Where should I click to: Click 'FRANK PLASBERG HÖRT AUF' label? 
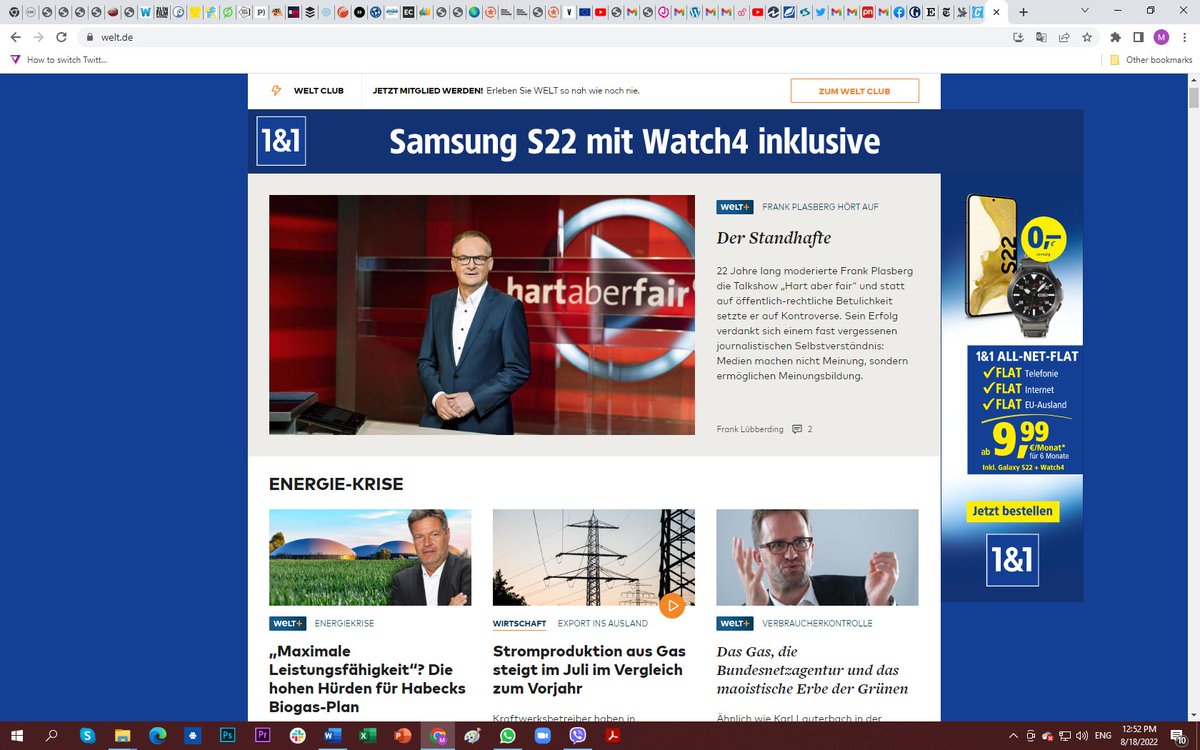point(820,207)
